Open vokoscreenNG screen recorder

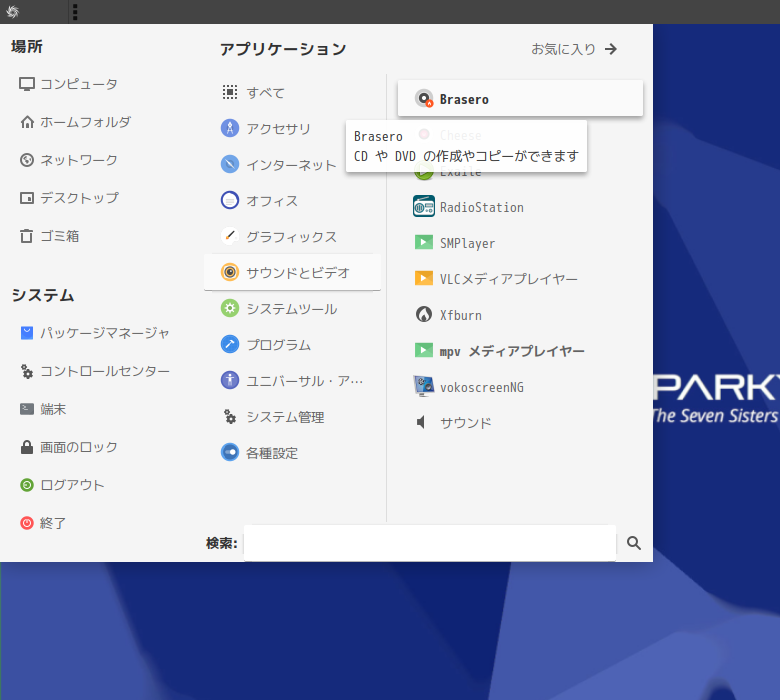pos(520,387)
